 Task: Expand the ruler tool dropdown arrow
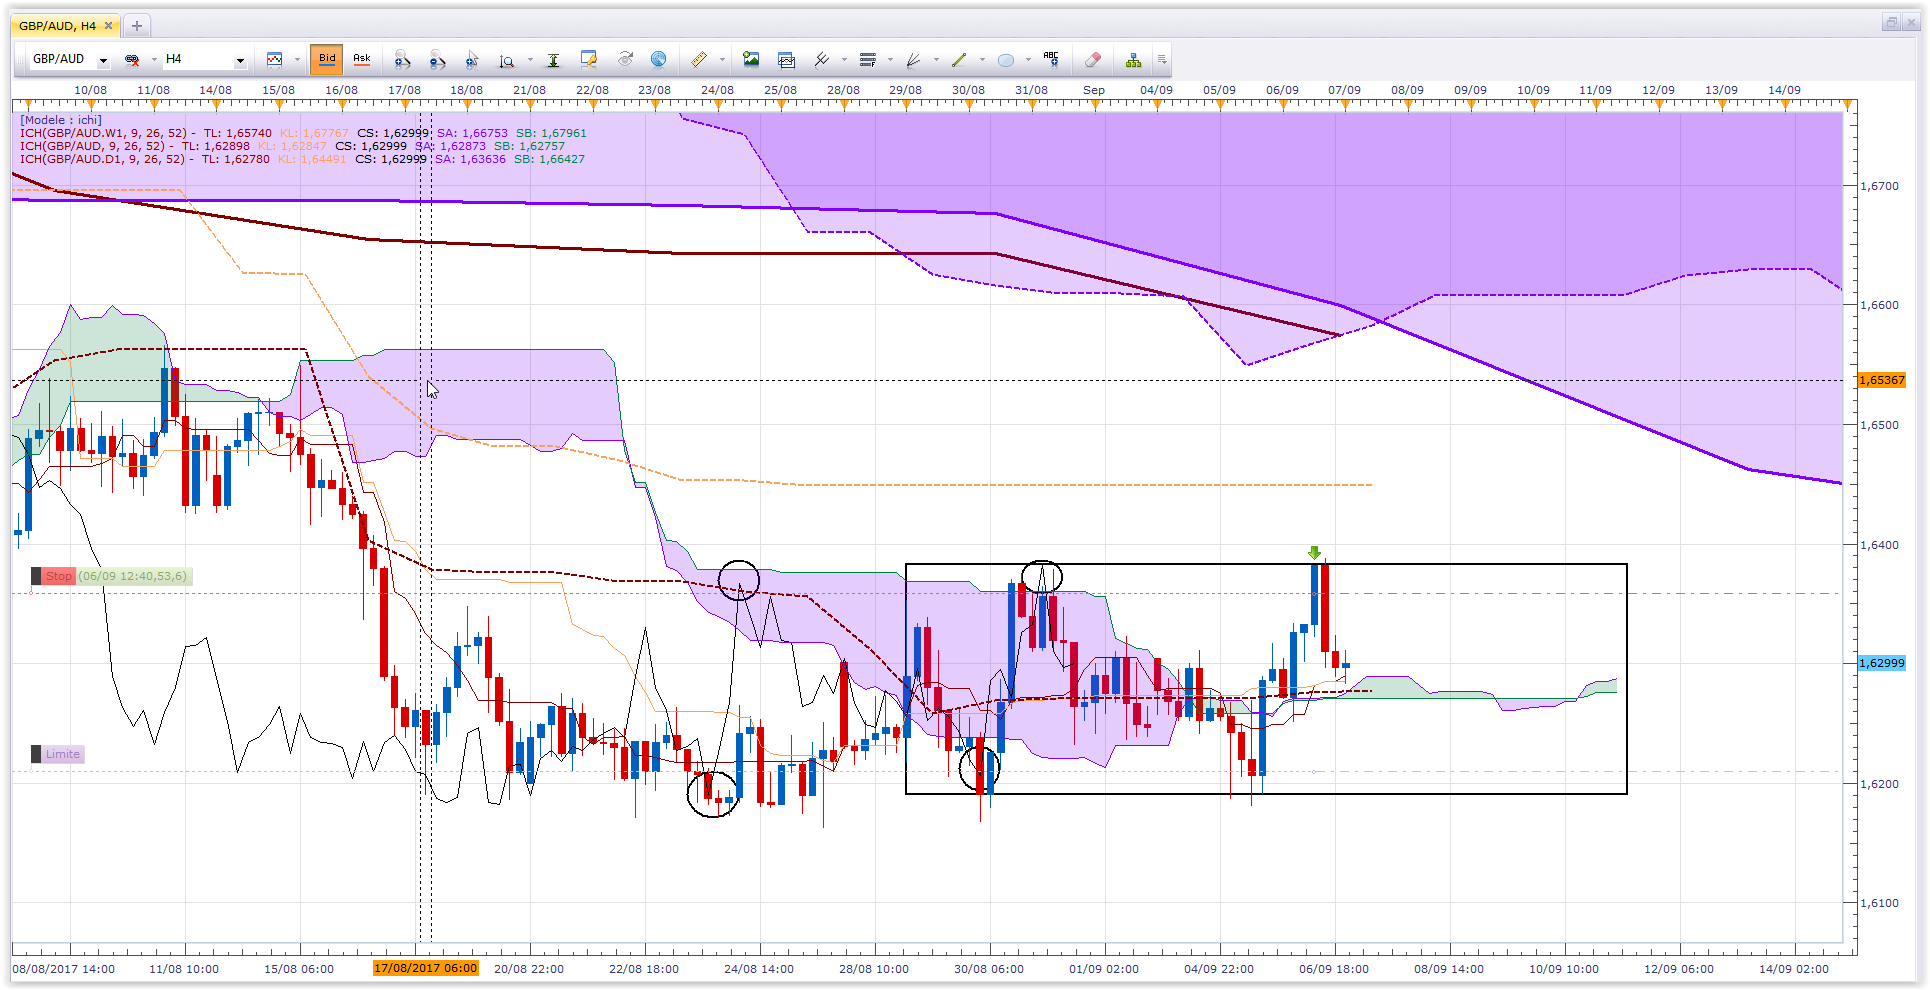721,60
